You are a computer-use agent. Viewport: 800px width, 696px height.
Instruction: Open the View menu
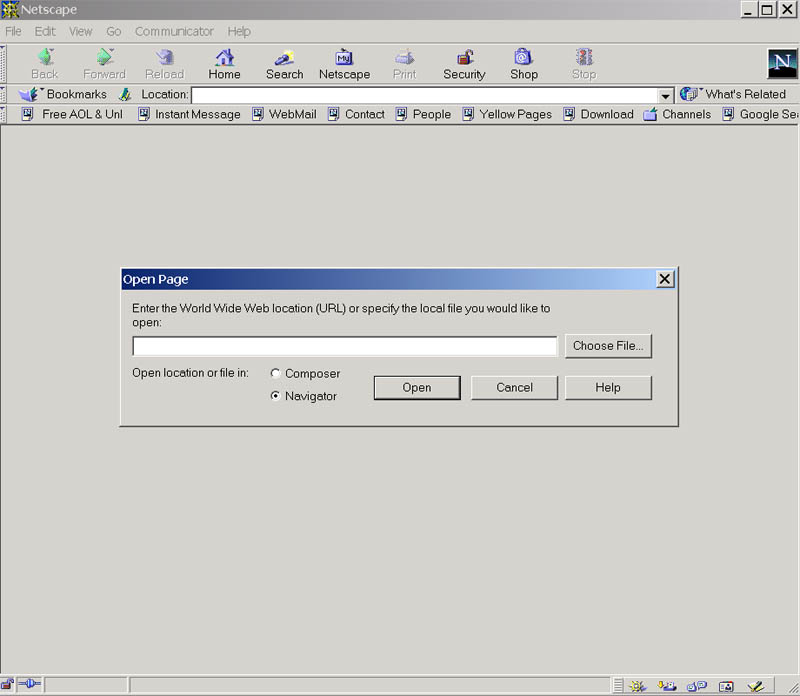[x=81, y=32]
